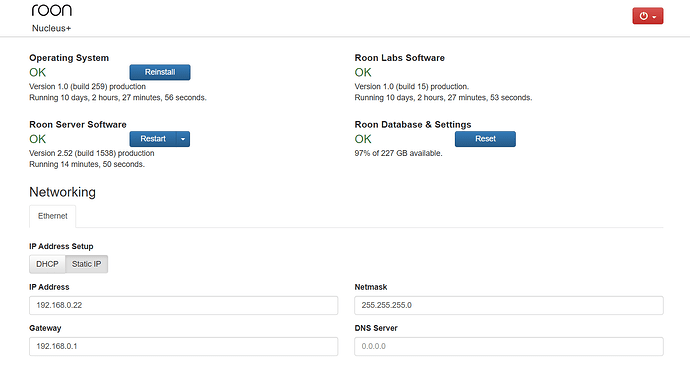Screen dimensions: 690x371
Task: Click the Roon Labs Software OK status
Action: click(363, 73)
